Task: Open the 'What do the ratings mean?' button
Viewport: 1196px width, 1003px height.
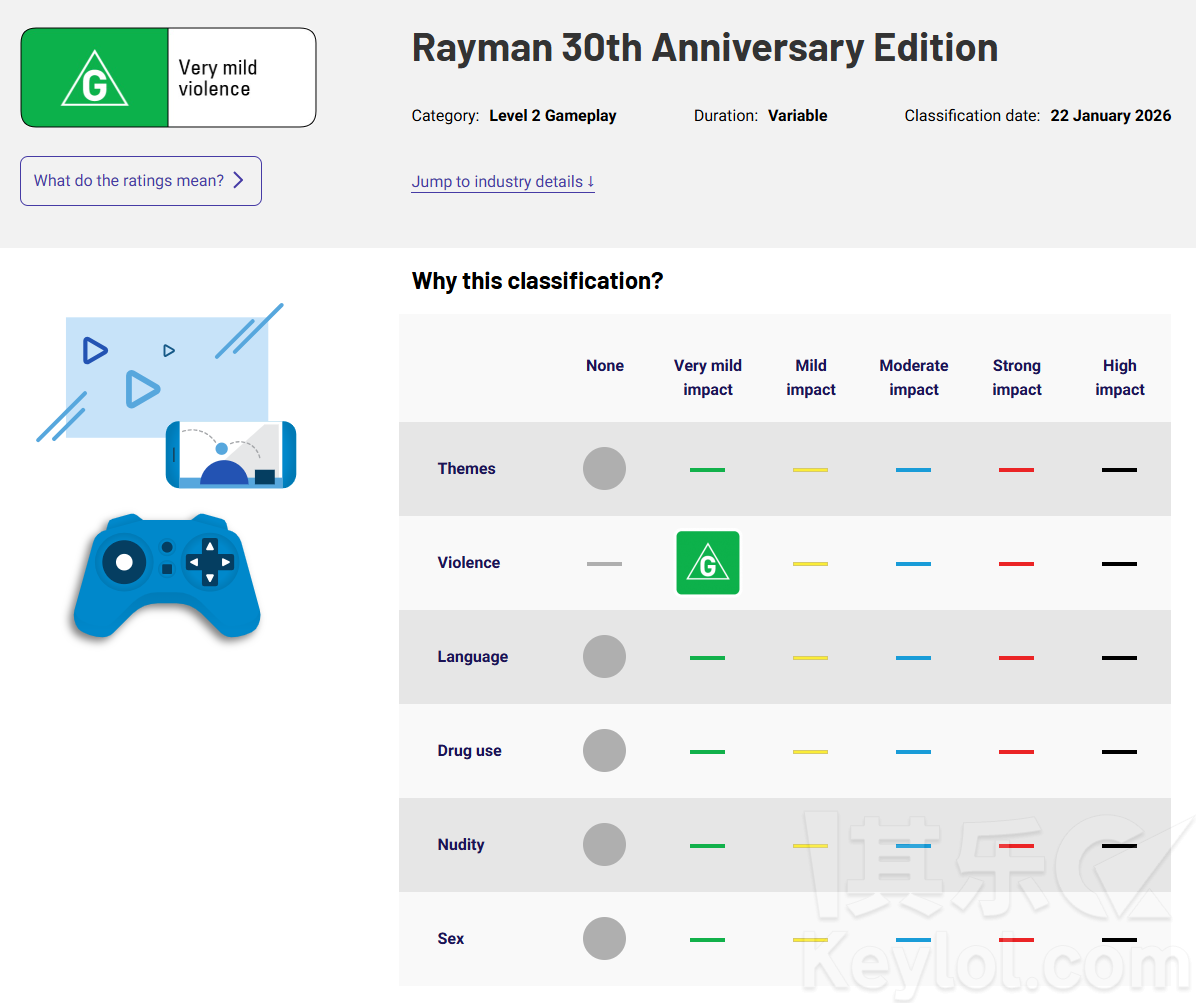Action: point(140,181)
